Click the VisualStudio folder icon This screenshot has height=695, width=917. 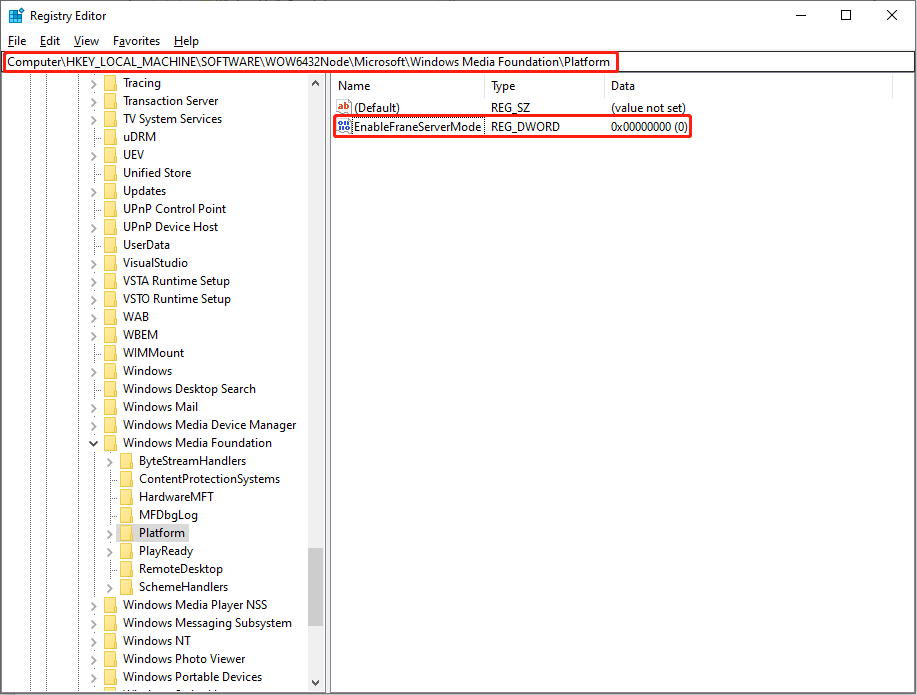tap(110, 263)
